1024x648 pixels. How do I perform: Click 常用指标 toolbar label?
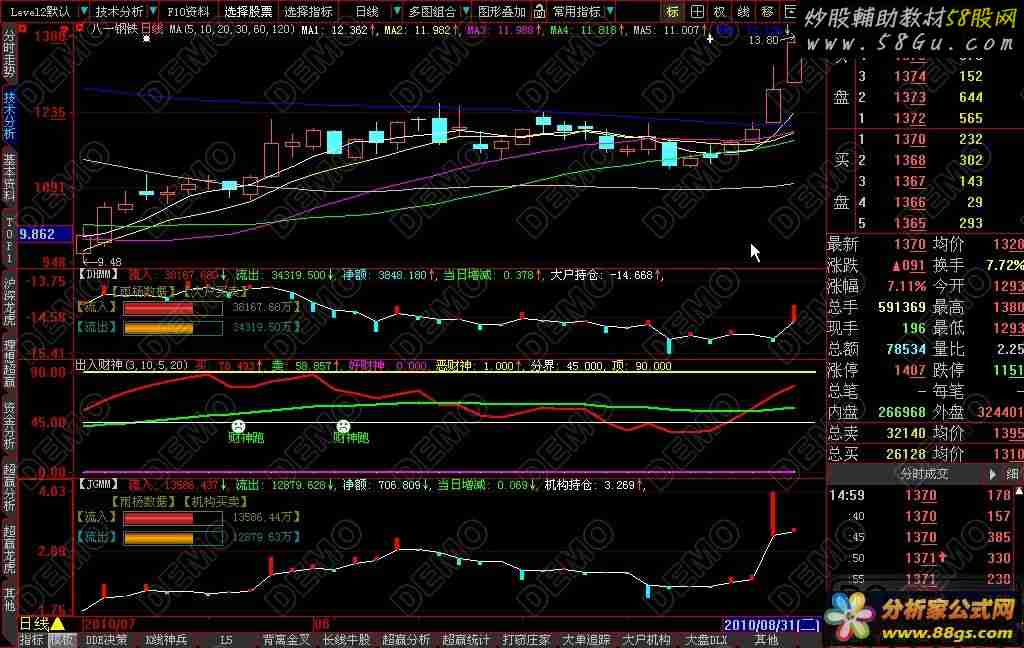577,12
